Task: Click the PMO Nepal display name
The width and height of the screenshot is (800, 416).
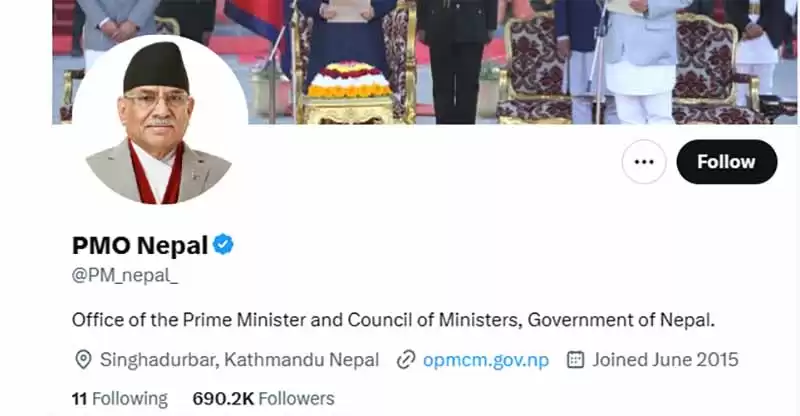Action: tap(140, 244)
